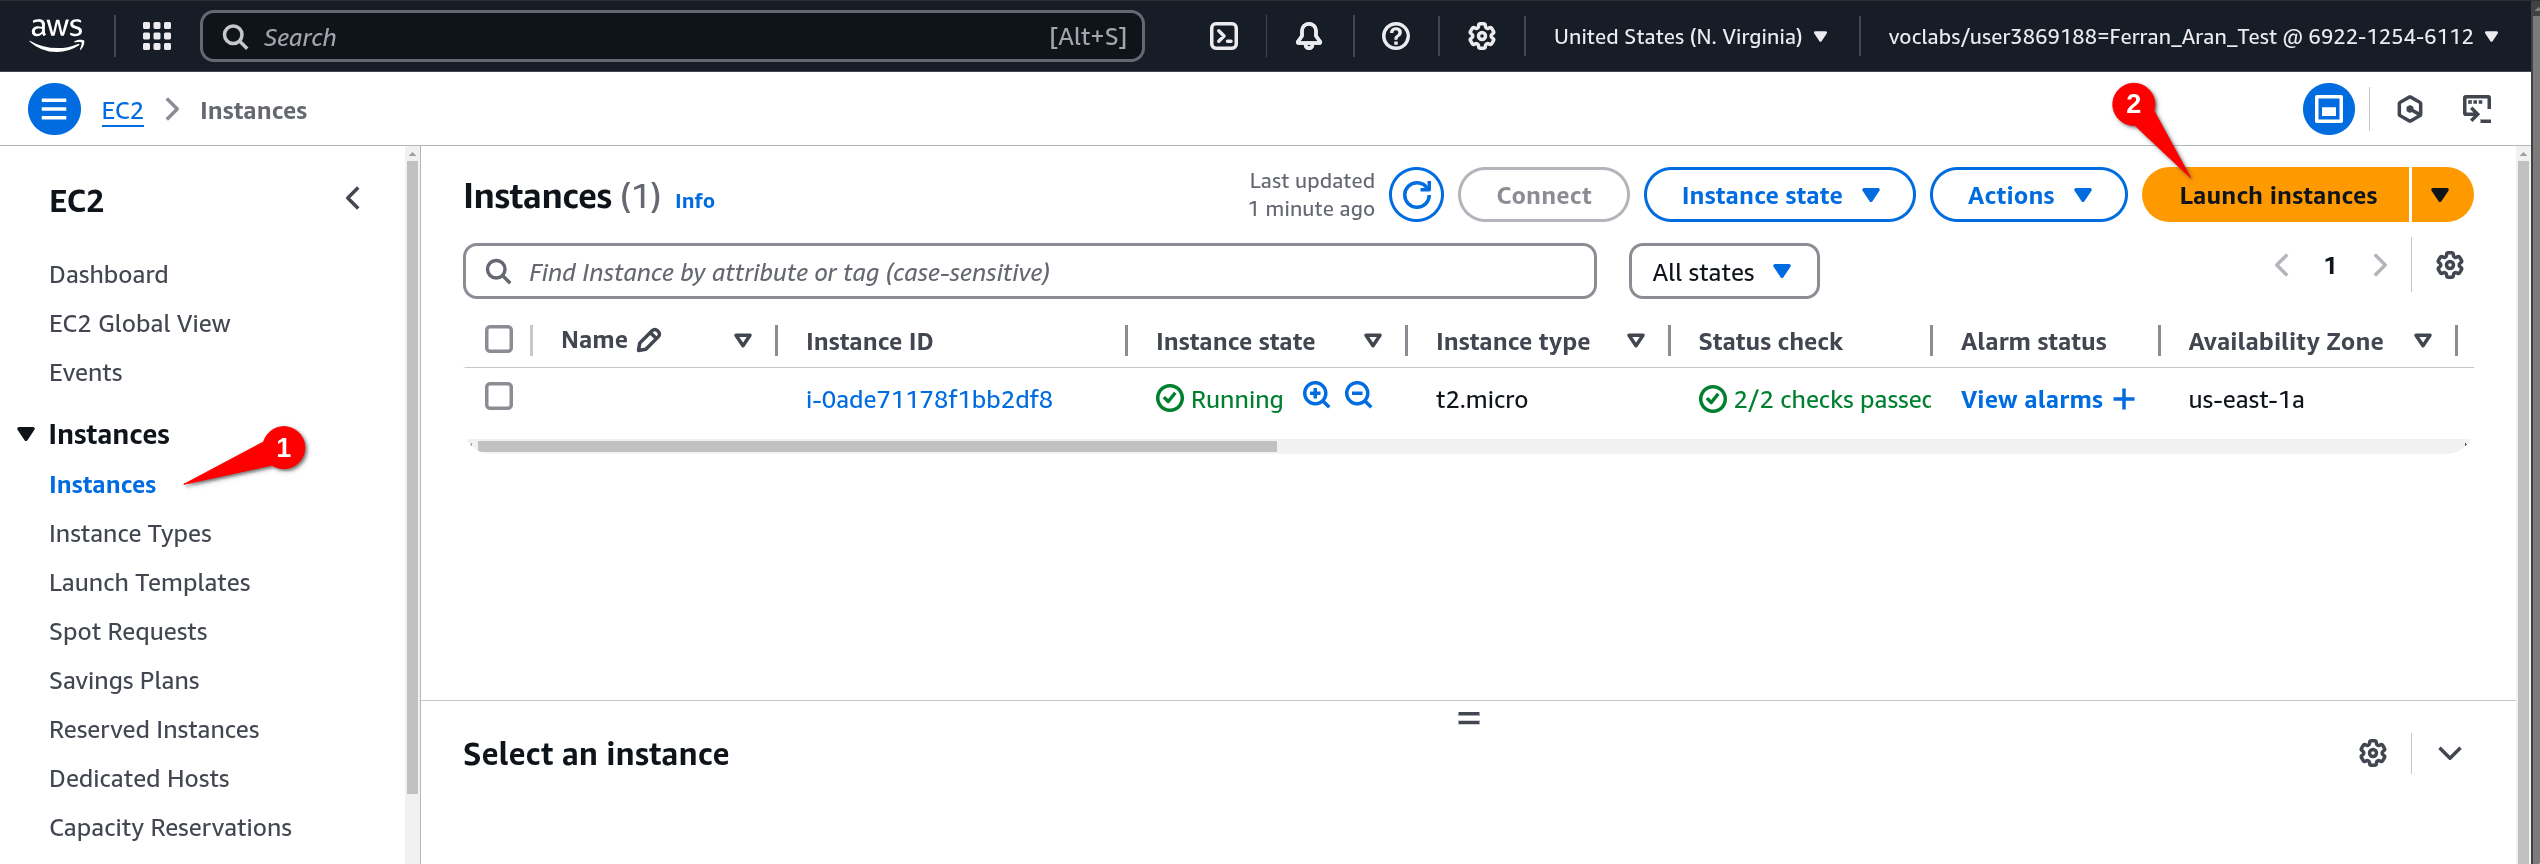The image size is (2540, 864).
Task: Go to Launch Templates in sidebar
Action: [149, 583]
